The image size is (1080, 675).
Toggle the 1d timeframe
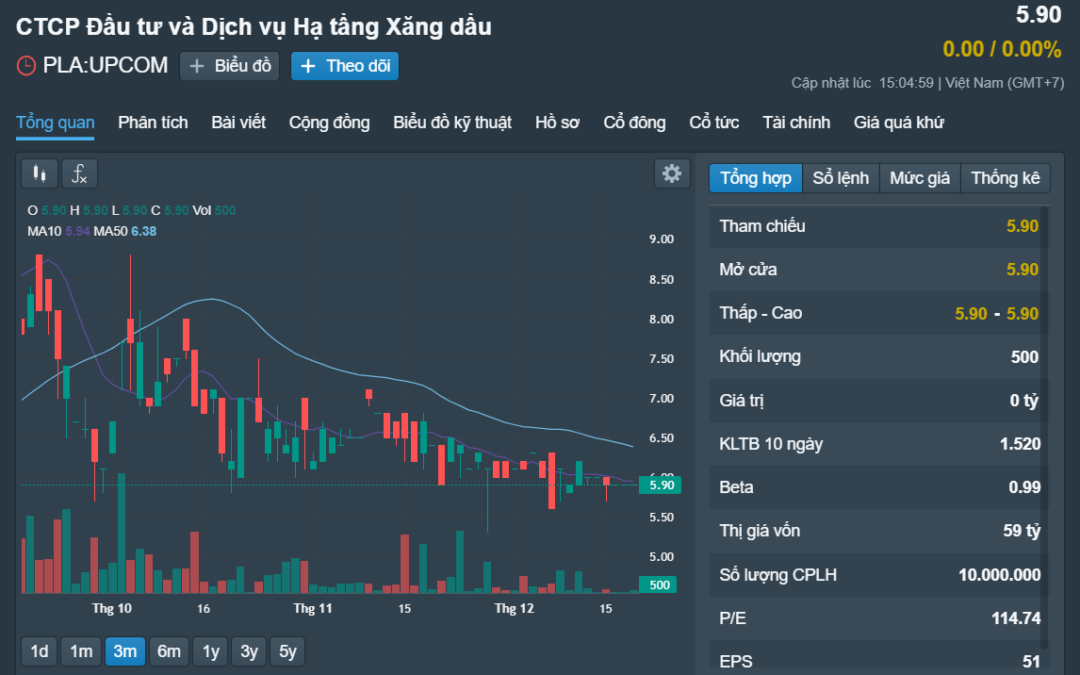click(38, 651)
